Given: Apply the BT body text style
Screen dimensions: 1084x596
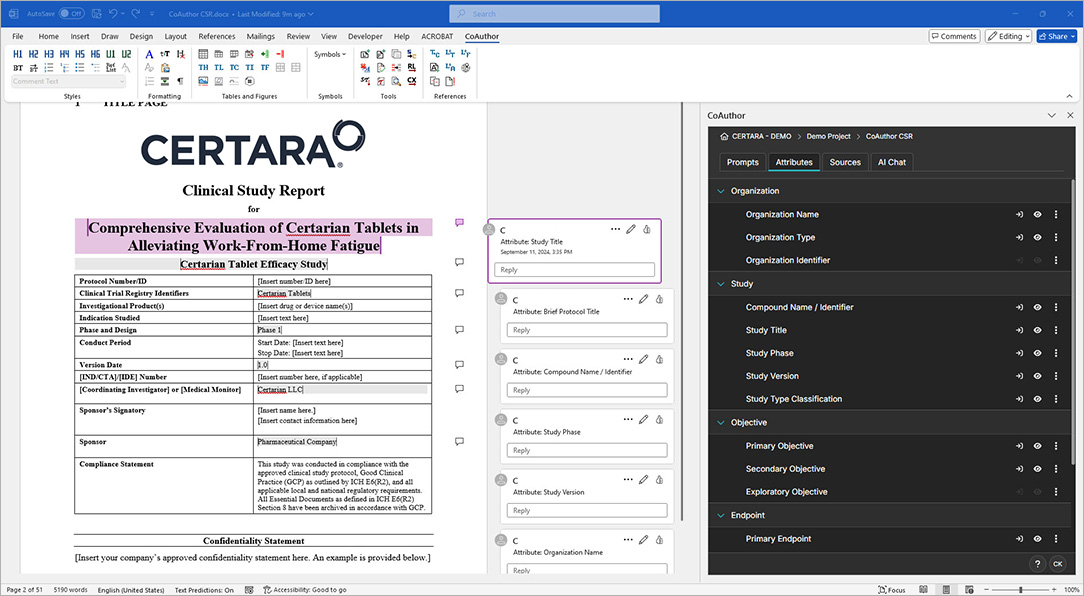Looking at the screenshot, I should (x=18, y=68).
